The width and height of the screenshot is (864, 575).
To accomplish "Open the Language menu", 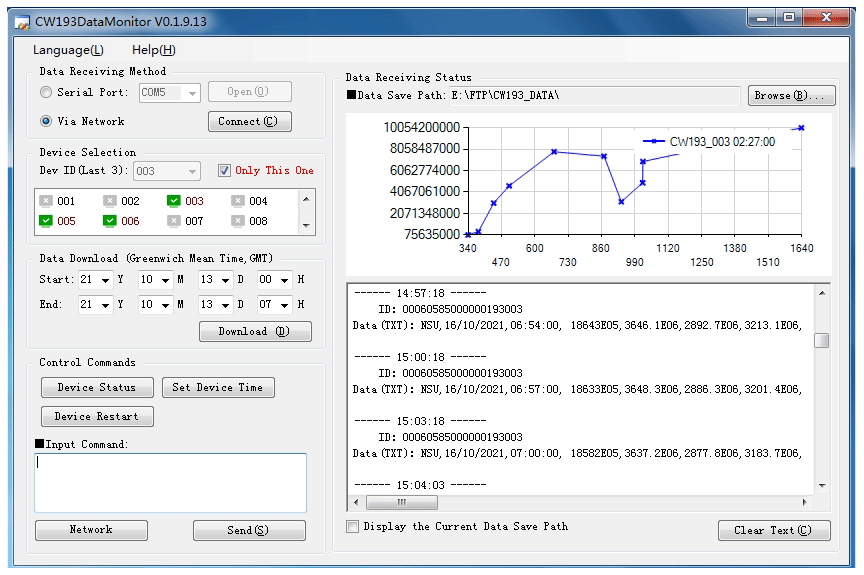I will [68, 50].
